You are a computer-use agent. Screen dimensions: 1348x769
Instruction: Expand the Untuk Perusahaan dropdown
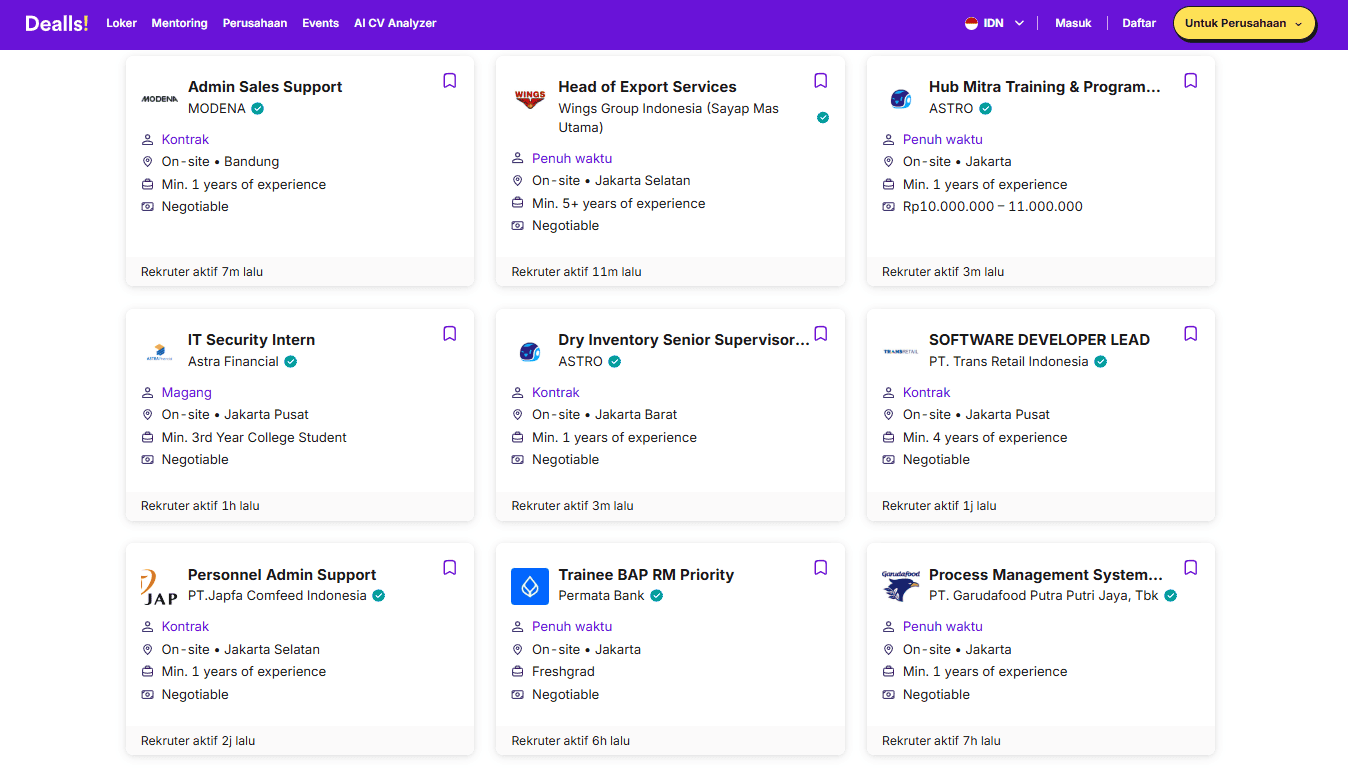click(x=1244, y=23)
